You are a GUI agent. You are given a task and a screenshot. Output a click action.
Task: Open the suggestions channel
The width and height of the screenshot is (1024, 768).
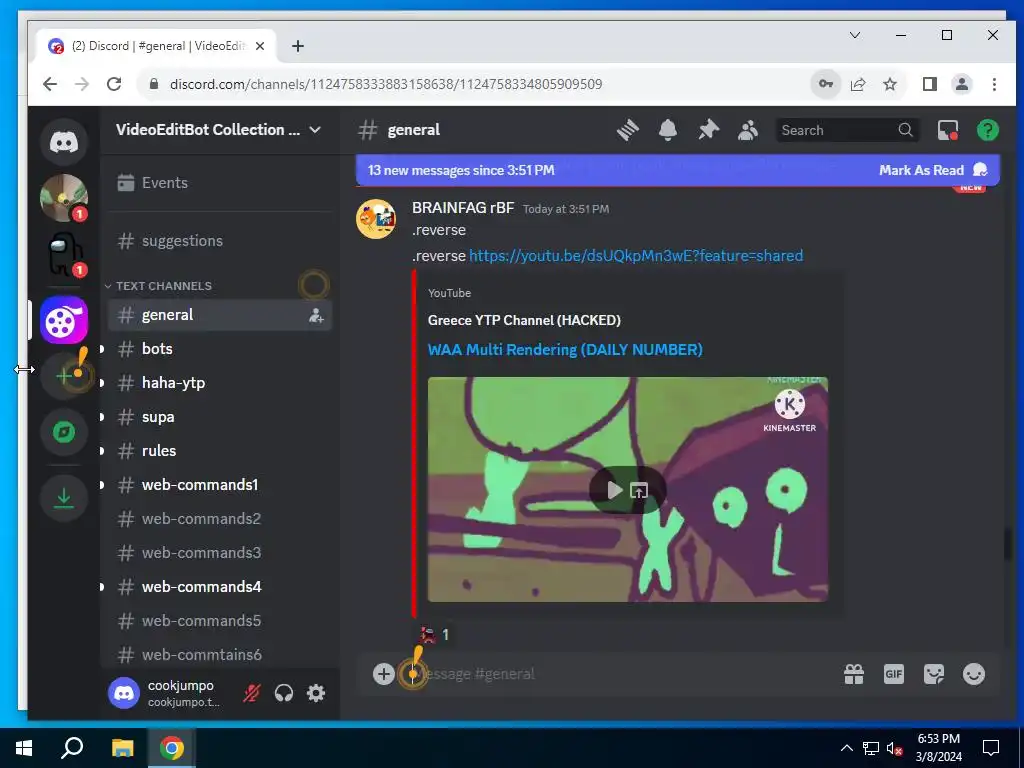[x=219, y=241]
